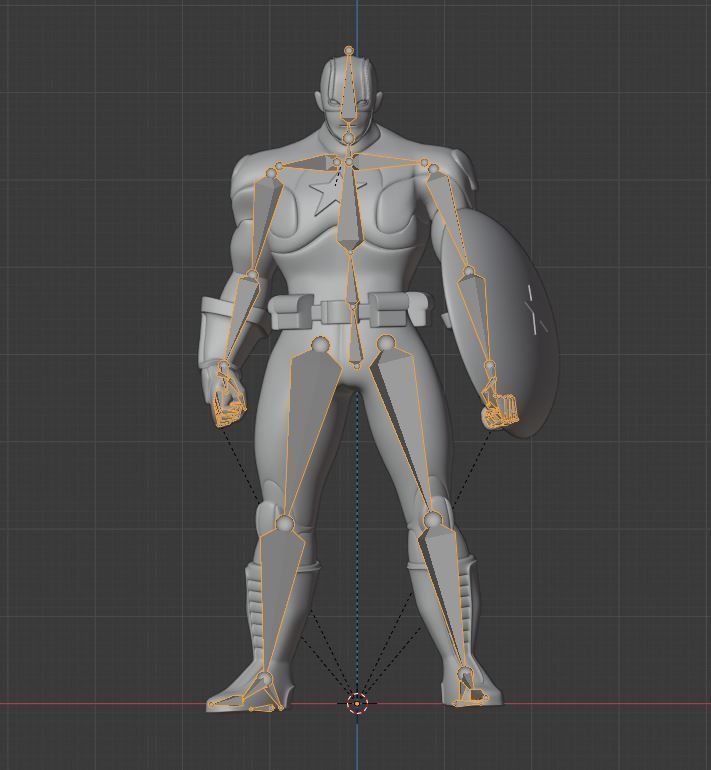Select the head bone on the face
The width and height of the screenshot is (711, 770).
(348, 93)
